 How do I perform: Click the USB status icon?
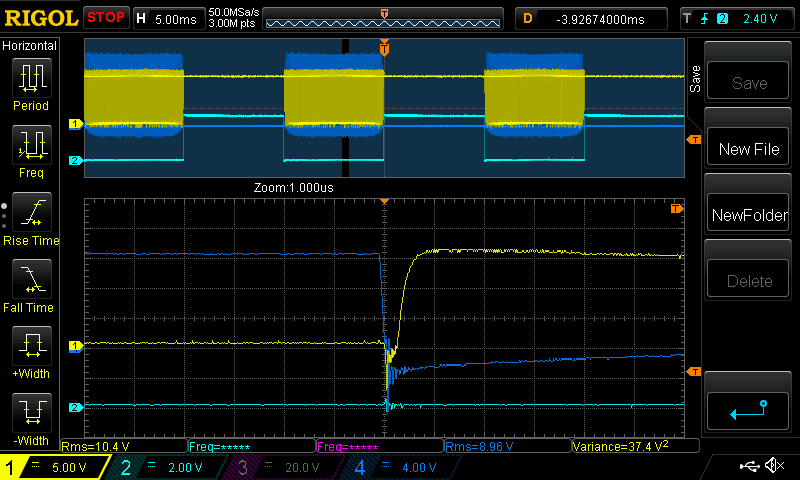coord(749,466)
